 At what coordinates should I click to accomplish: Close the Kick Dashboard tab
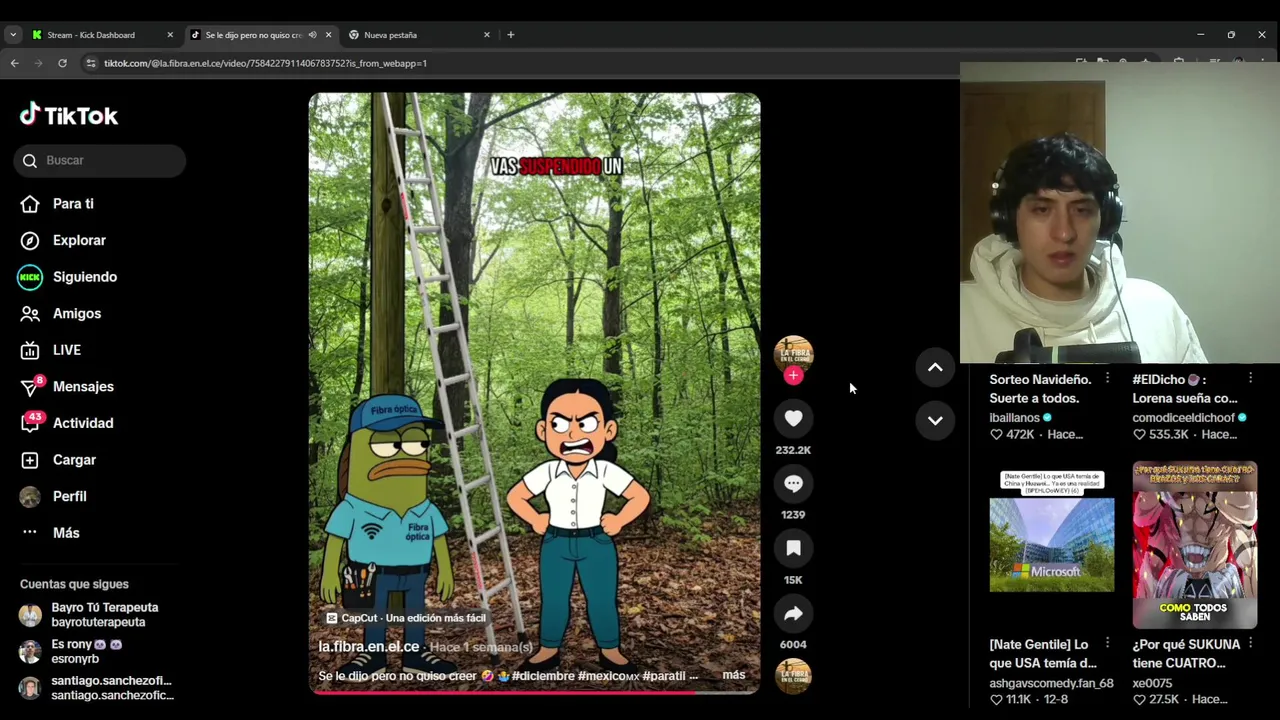[x=170, y=35]
